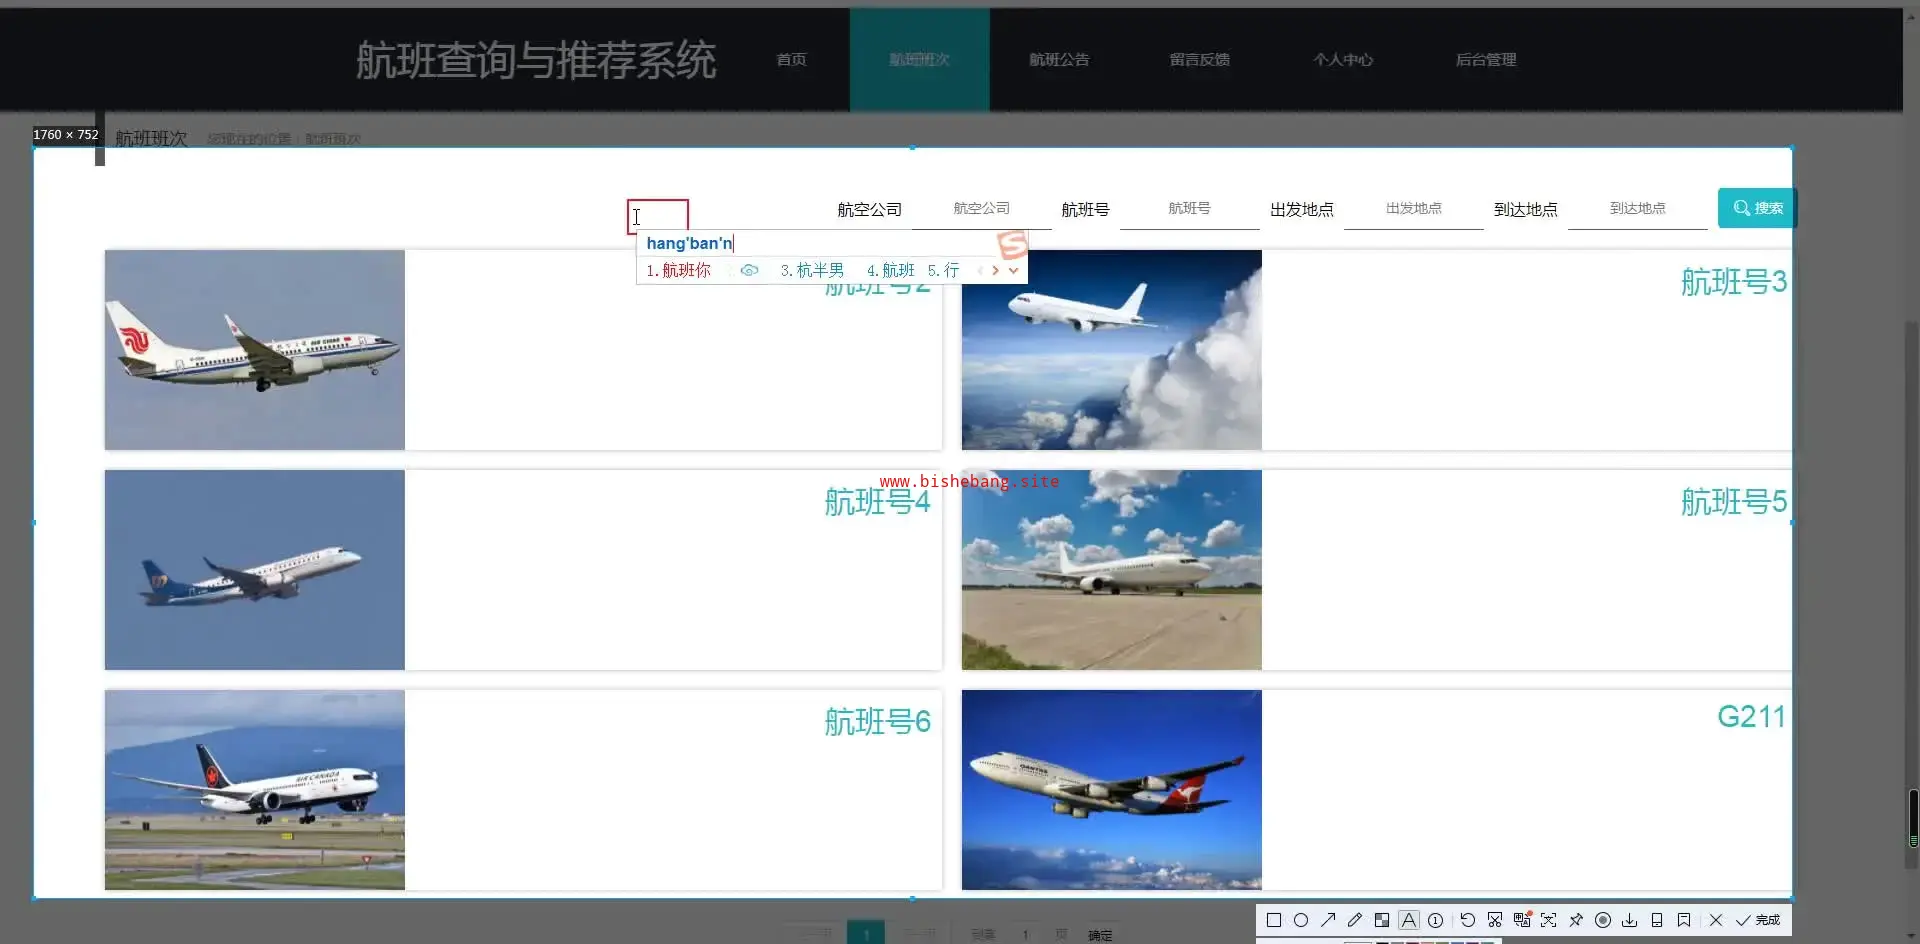The image size is (1920, 944).
Task: Choose the arrow drawing tool
Action: (1328, 920)
